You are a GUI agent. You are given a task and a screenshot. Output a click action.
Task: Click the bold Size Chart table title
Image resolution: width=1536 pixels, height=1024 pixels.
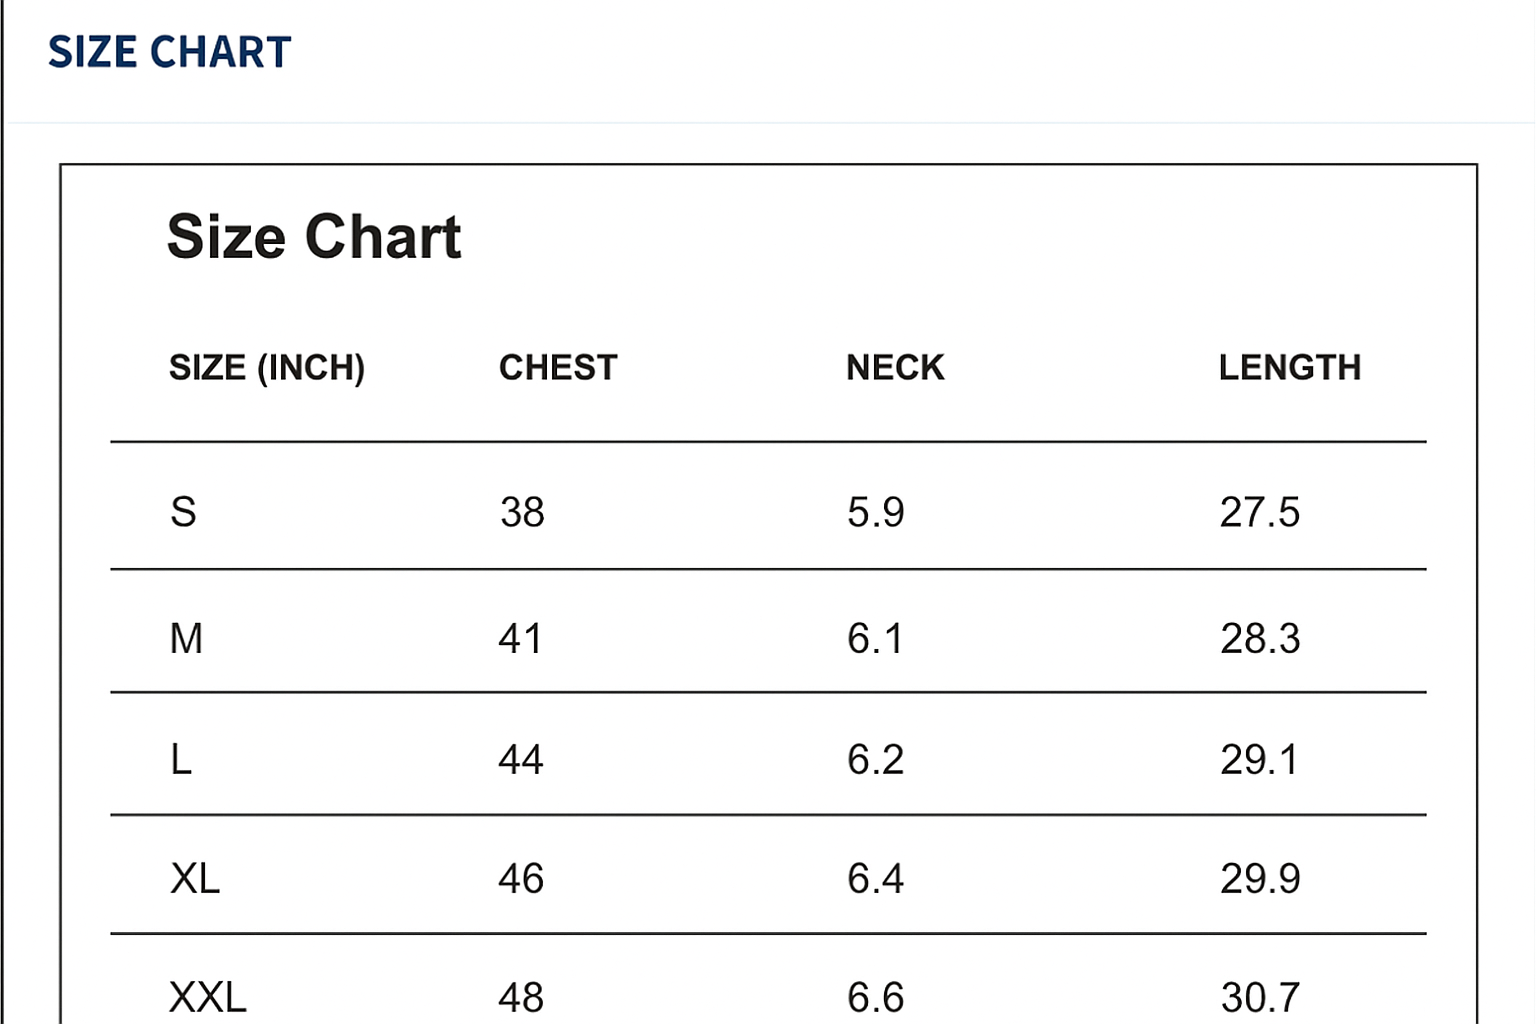(313, 237)
